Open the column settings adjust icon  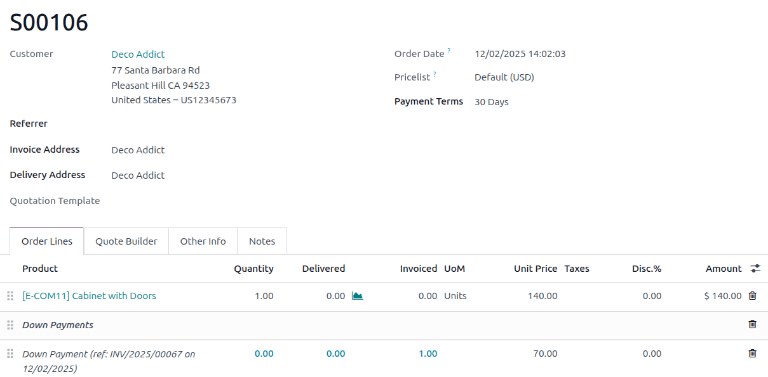click(755, 268)
